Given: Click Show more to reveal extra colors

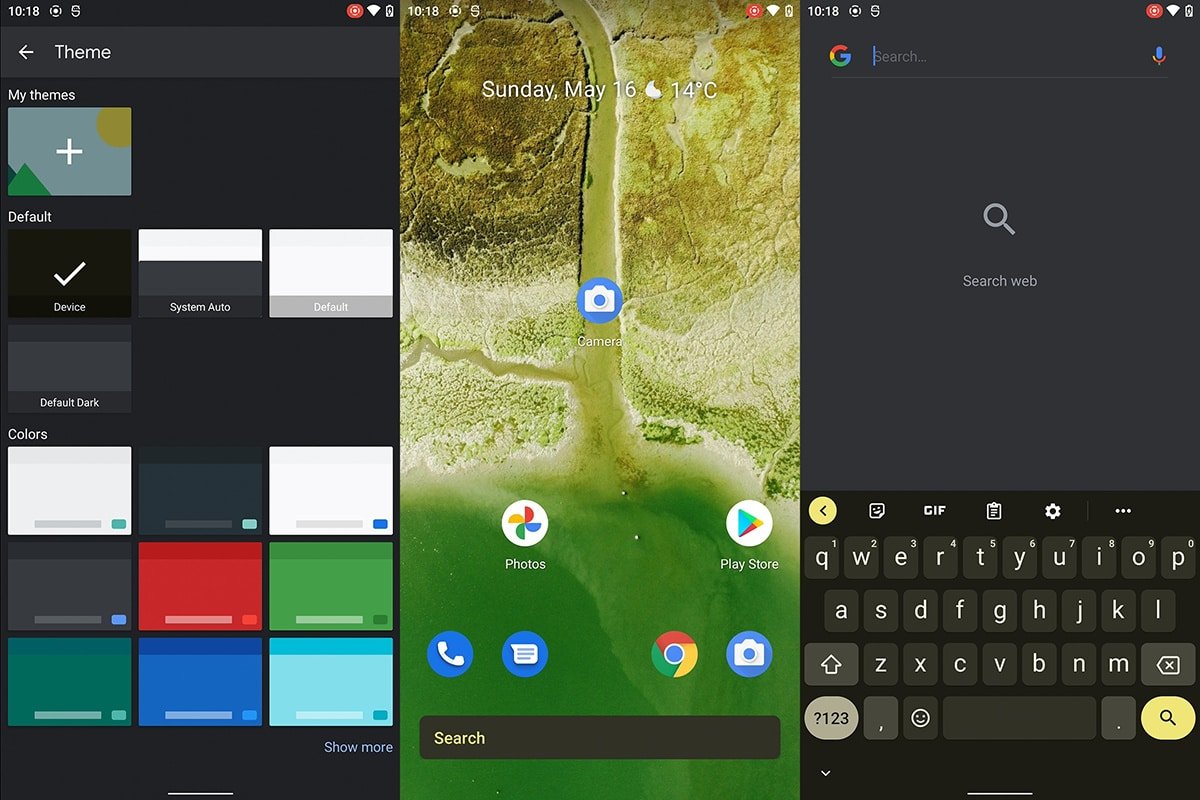Looking at the screenshot, I should [x=358, y=746].
